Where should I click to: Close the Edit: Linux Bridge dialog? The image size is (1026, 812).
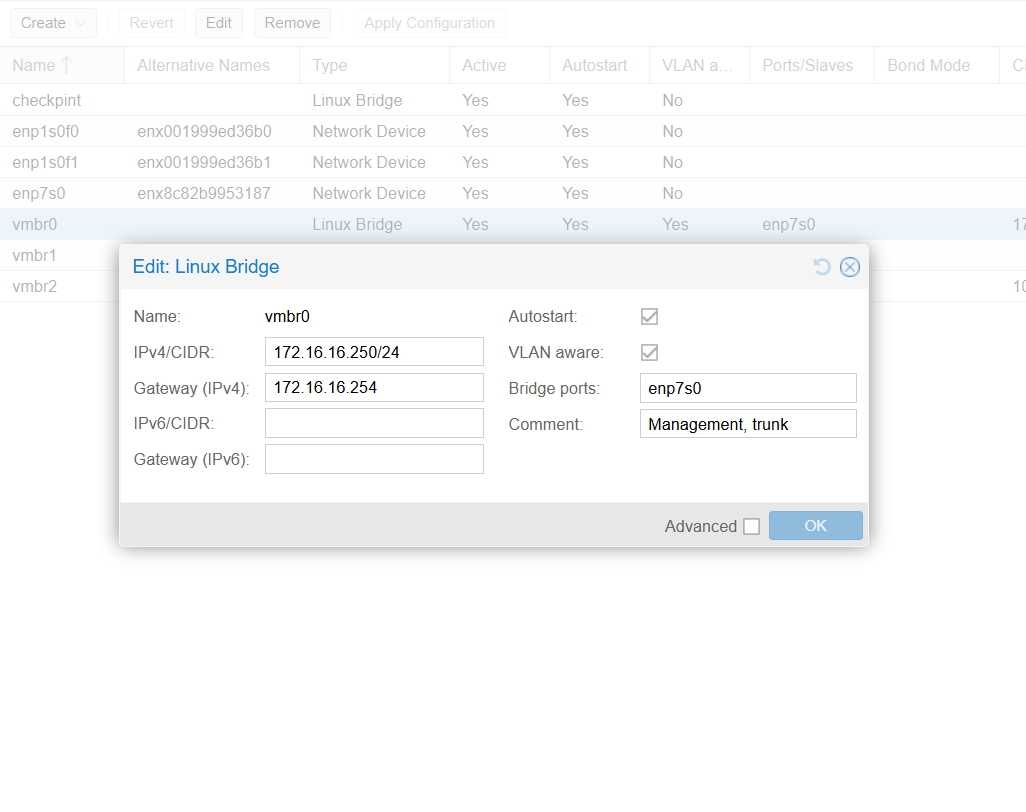point(849,267)
